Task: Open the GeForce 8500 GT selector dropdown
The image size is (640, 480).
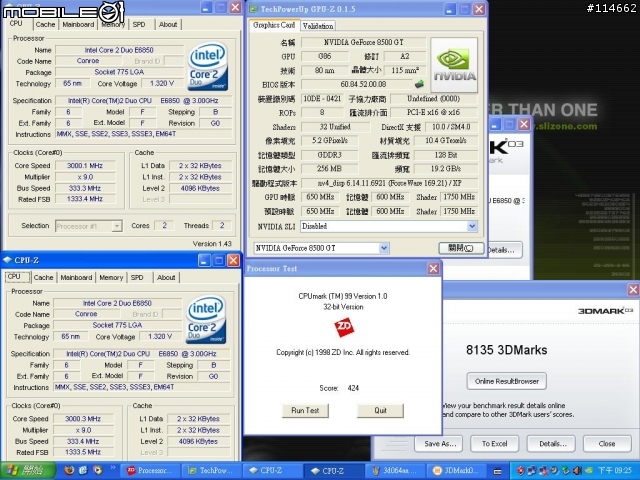Action: 384,248
